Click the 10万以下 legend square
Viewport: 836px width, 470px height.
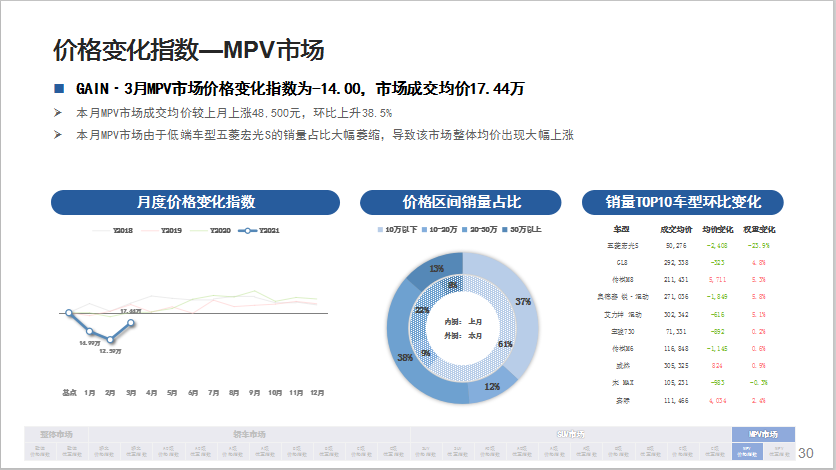pos(381,230)
